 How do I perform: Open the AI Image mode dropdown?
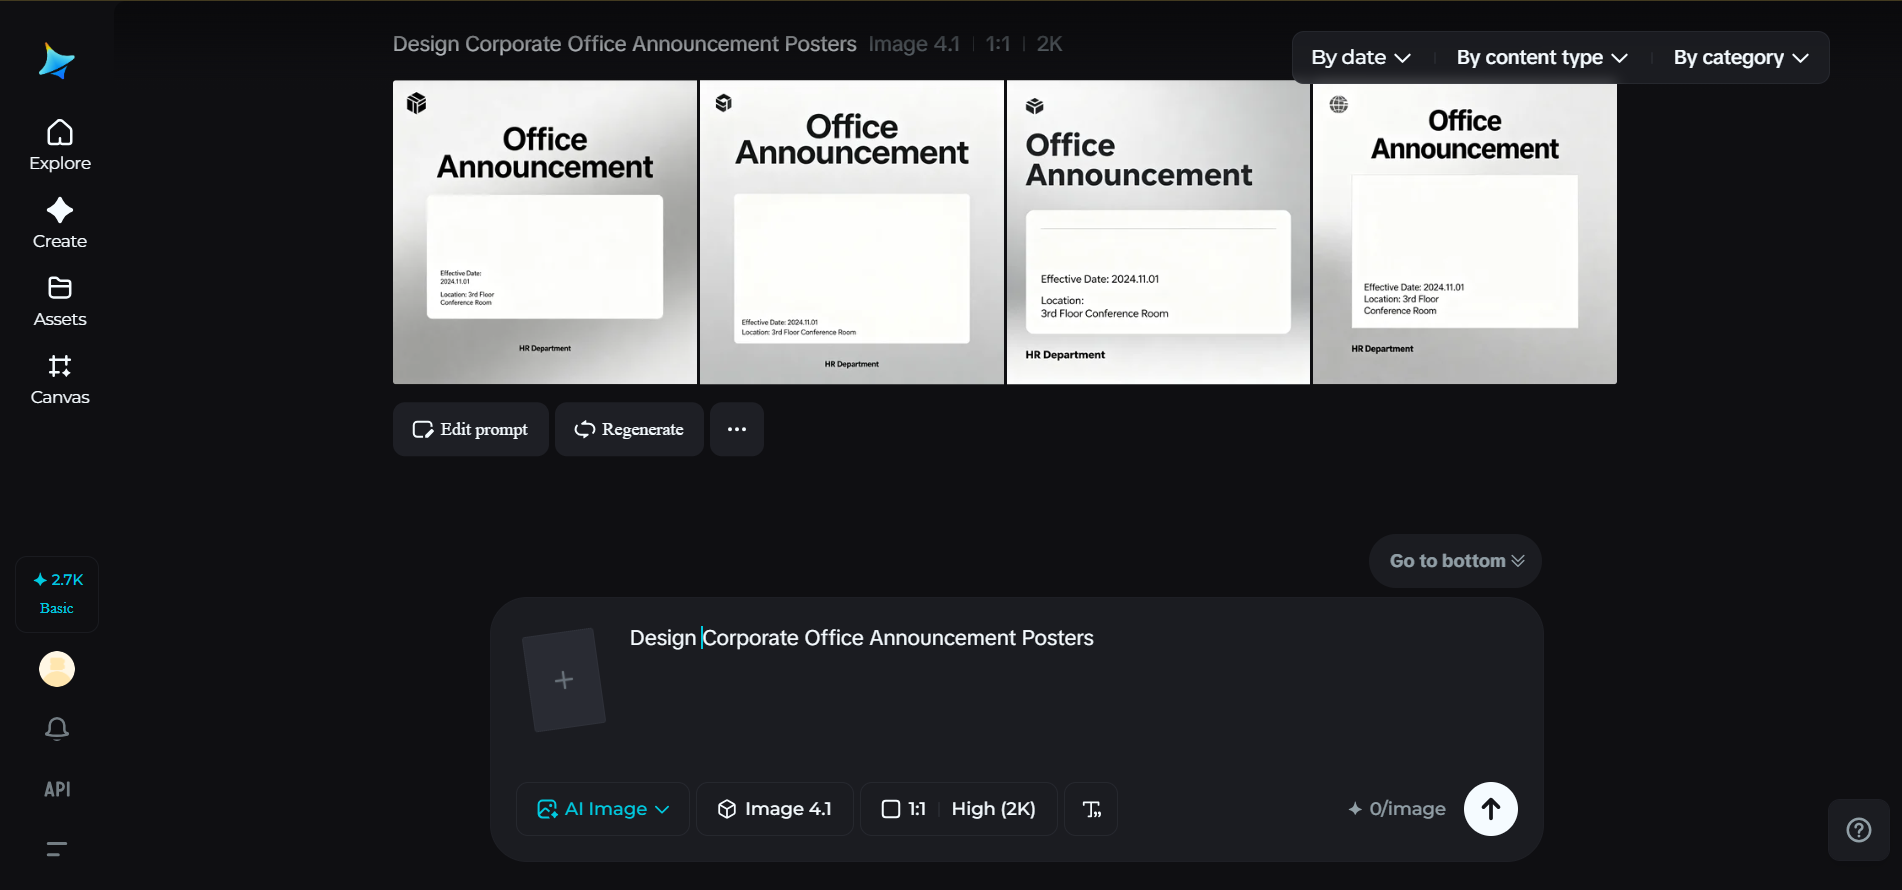pos(603,809)
